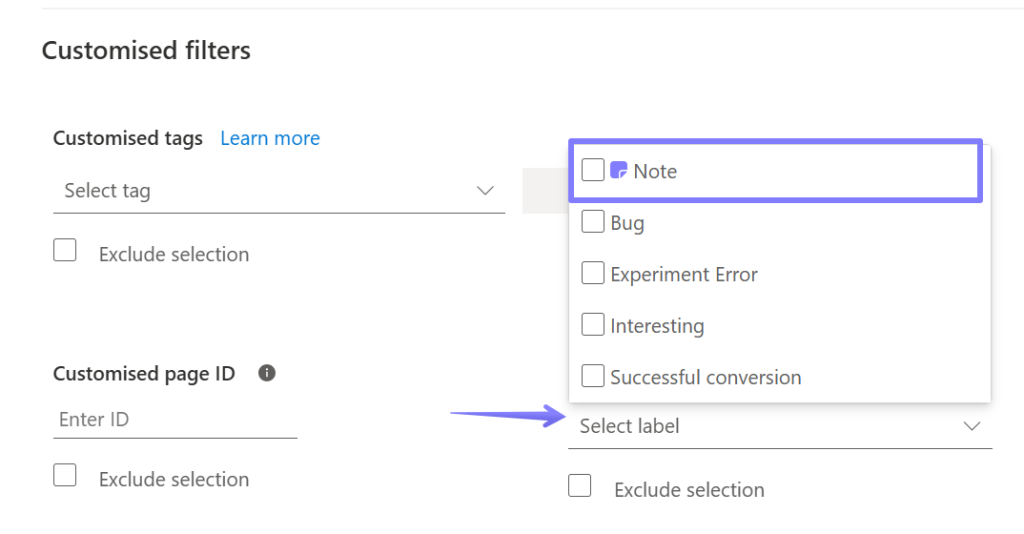Image resolution: width=1024 pixels, height=534 pixels.
Task: Enable Exclude selection under Customised tags
Action: [x=65, y=252]
